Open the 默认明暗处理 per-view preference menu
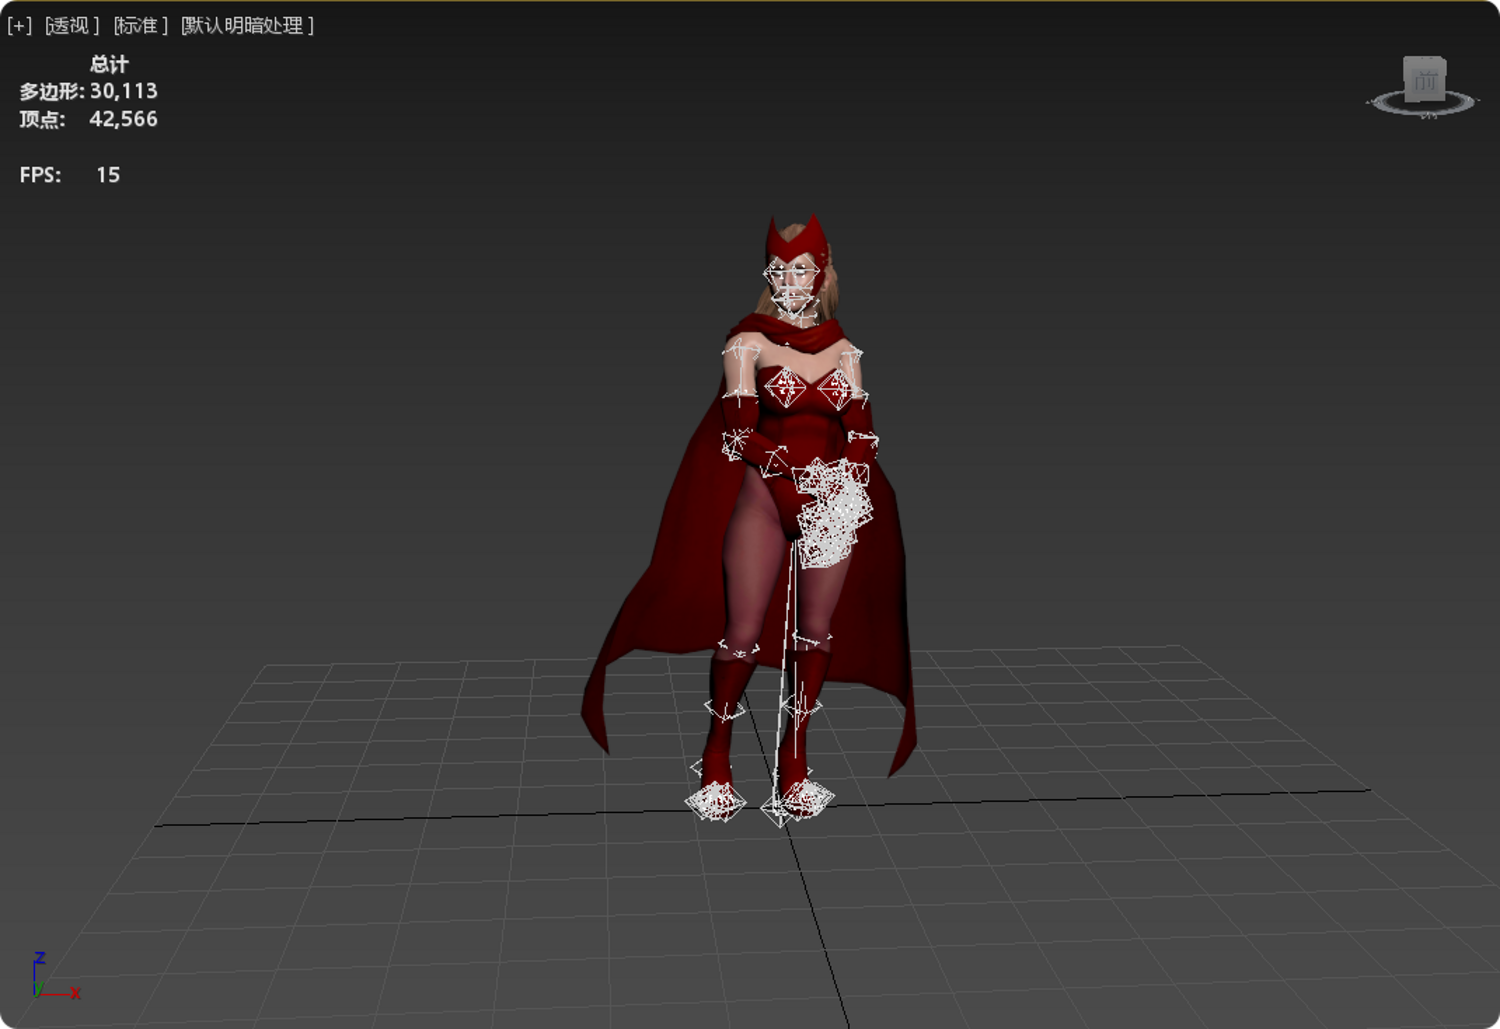Image resolution: width=1500 pixels, height=1029 pixels. click(x=247, y=25)
